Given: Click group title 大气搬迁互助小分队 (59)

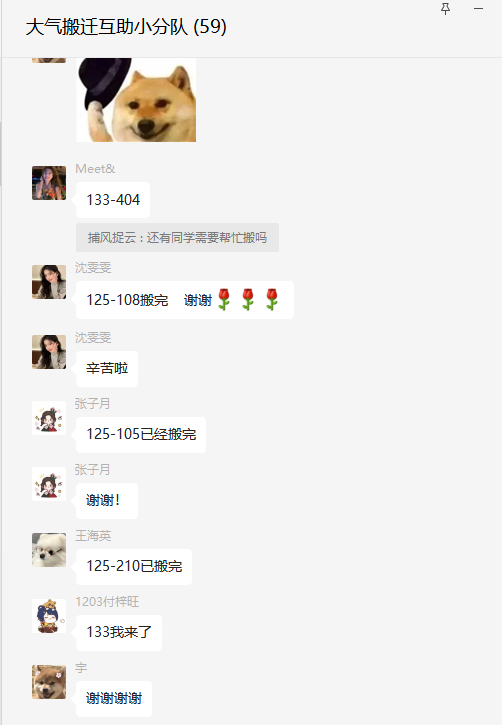Looking at the screenshot, I should [x=126, y=27].
